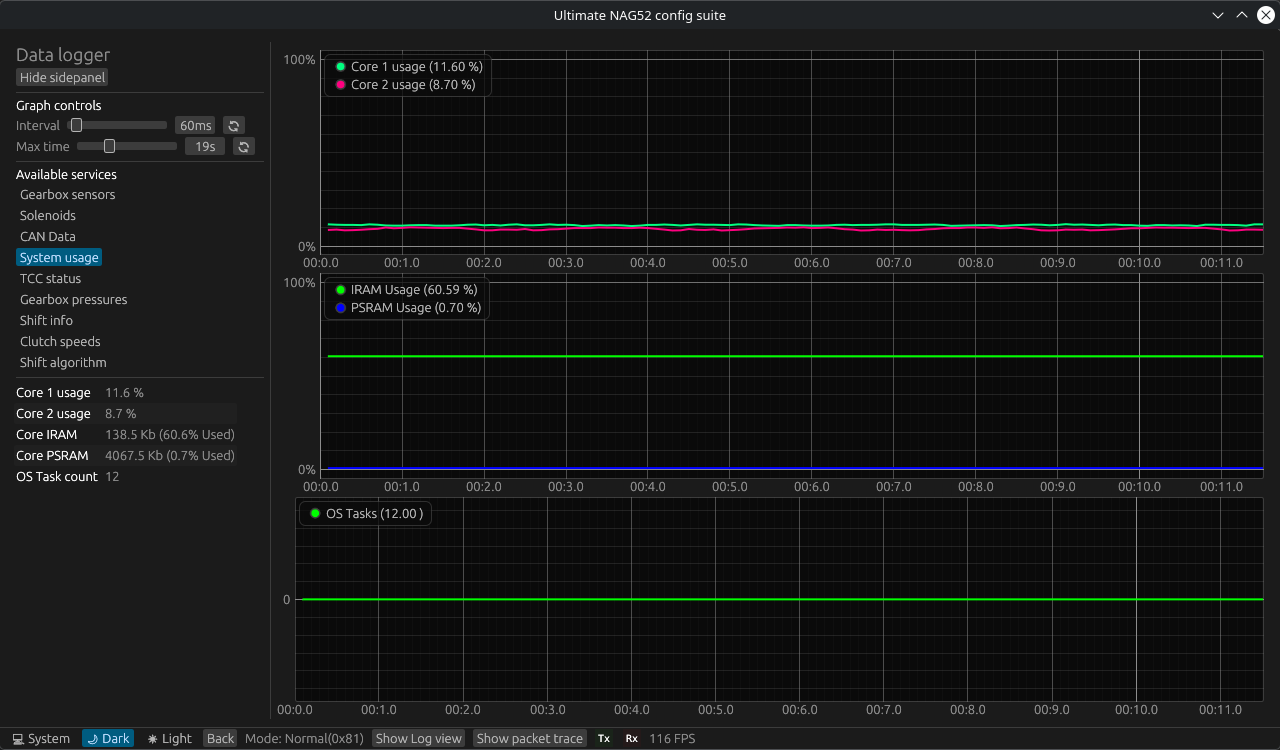
Task: Click the Rx indicator in status bar
Action: point(632,739)
